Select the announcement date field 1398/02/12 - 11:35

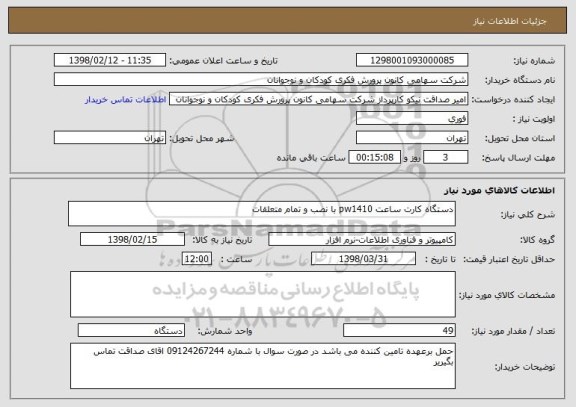tap(110, 60)
